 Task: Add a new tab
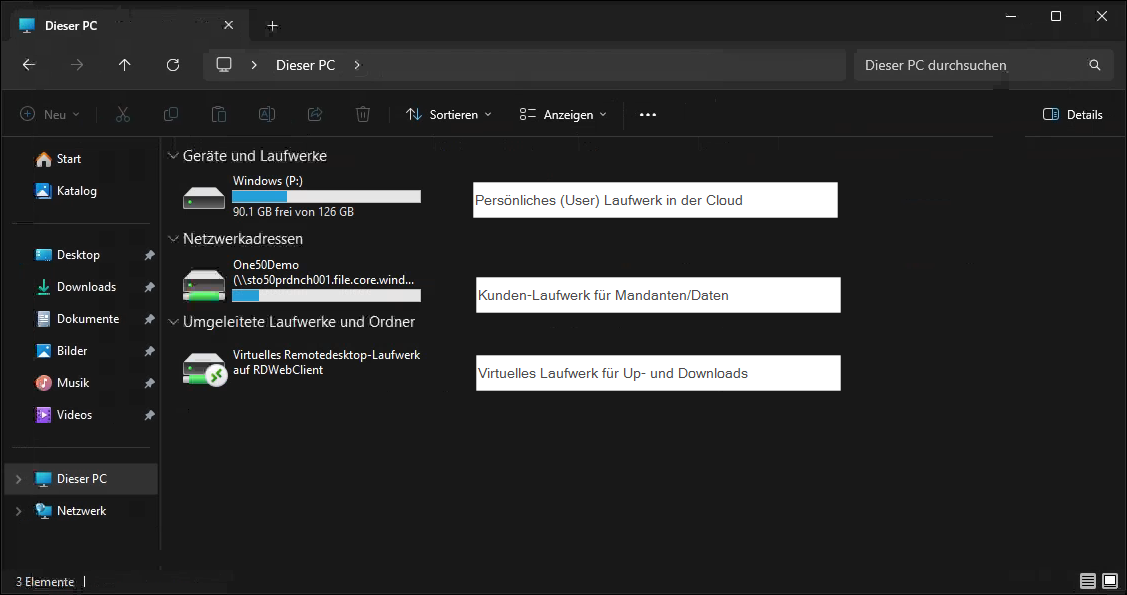click(272, 26)
